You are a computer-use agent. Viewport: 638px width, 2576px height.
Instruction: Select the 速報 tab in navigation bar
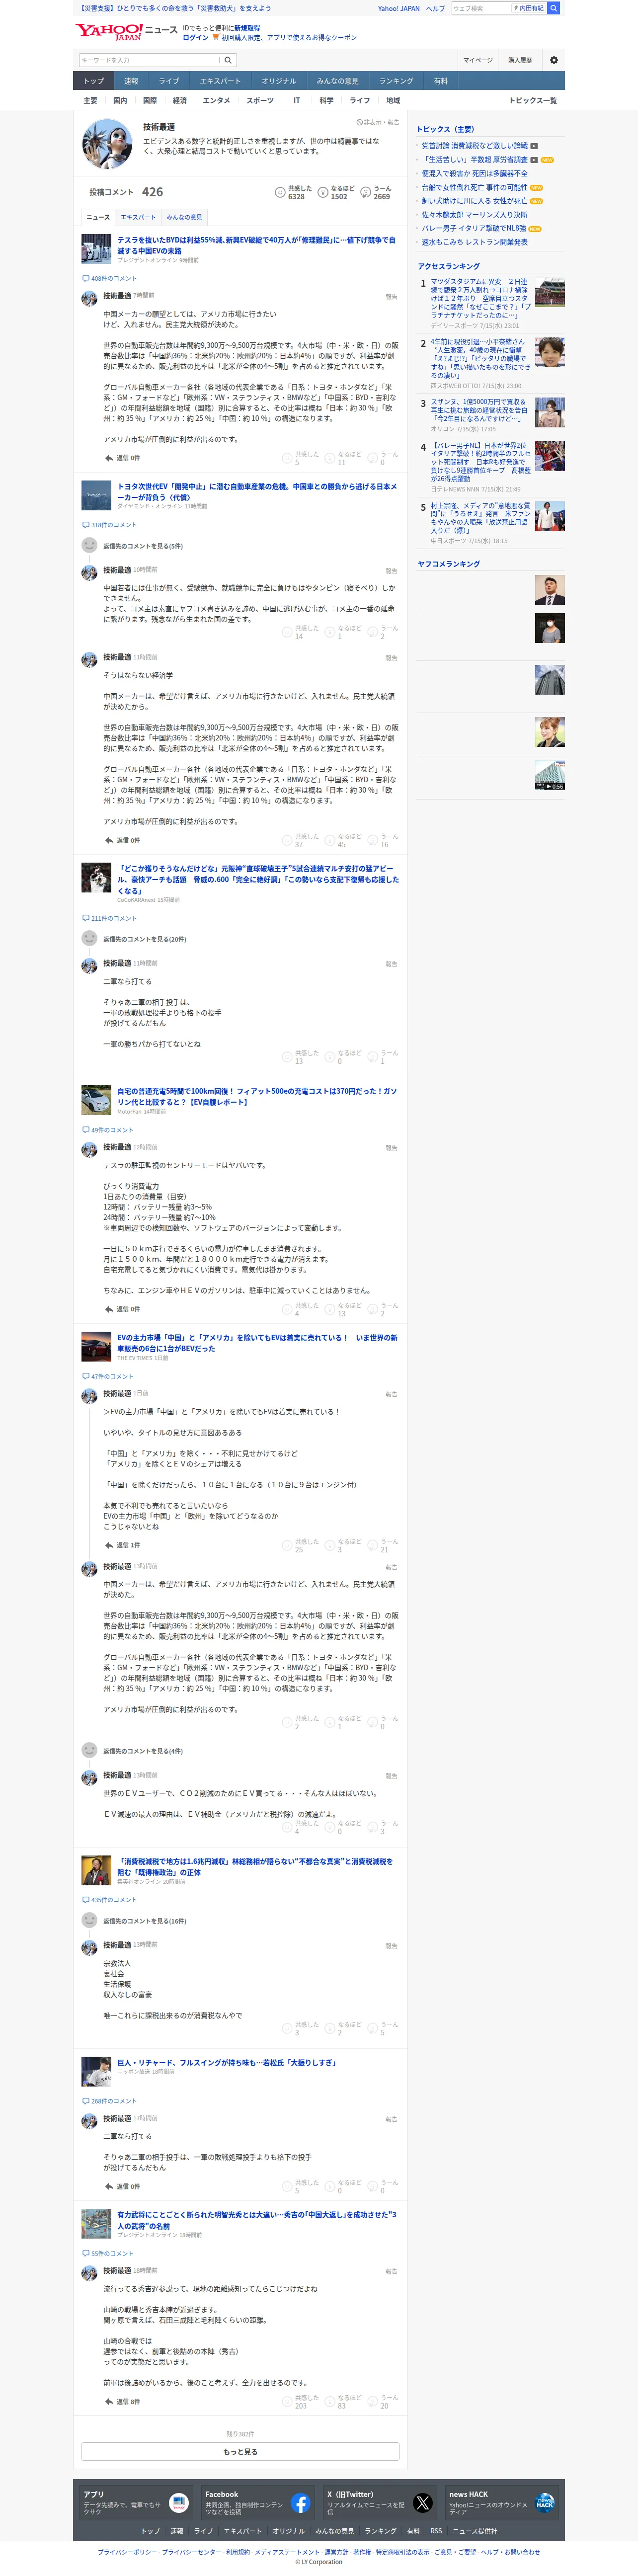[x=131, y=81]
